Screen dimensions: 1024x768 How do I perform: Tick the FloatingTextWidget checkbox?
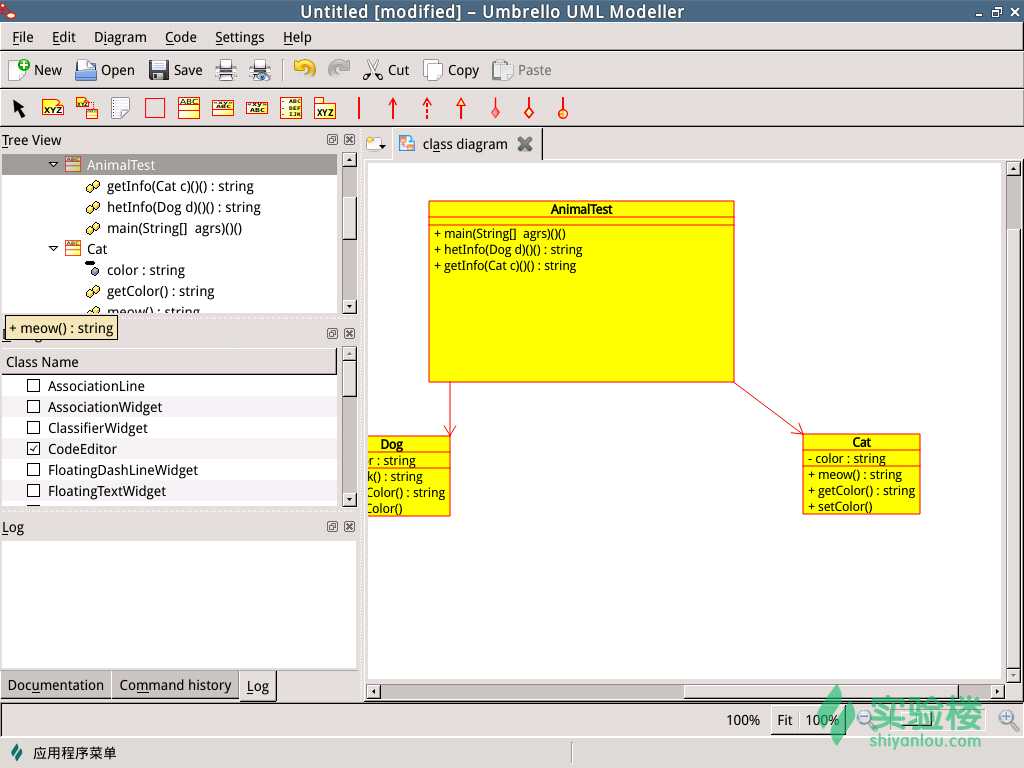[33, 490]
